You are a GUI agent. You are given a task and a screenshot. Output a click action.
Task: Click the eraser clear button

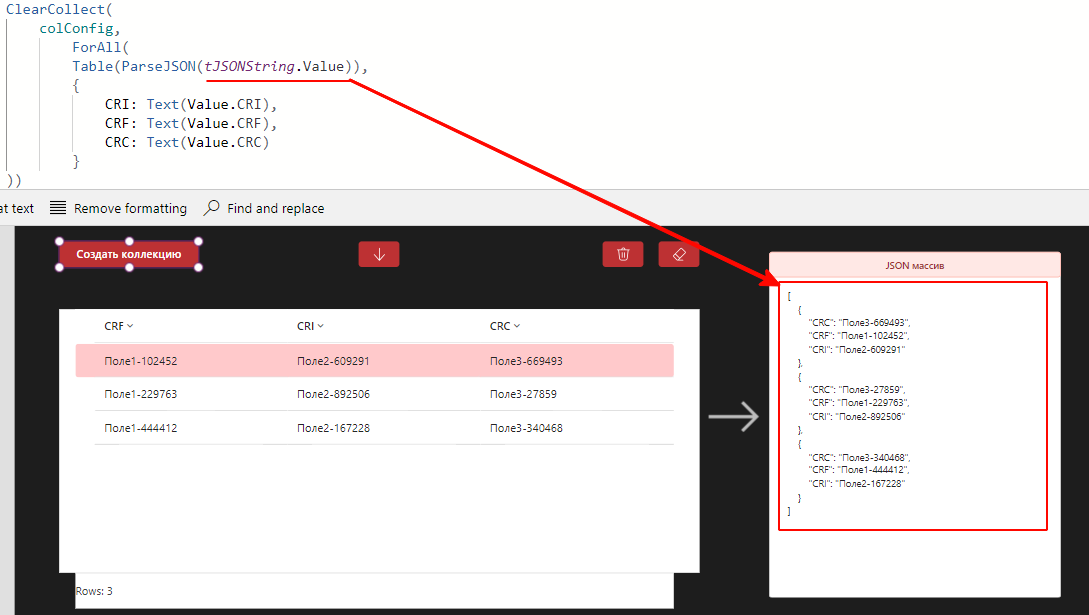tap(679, 254)
